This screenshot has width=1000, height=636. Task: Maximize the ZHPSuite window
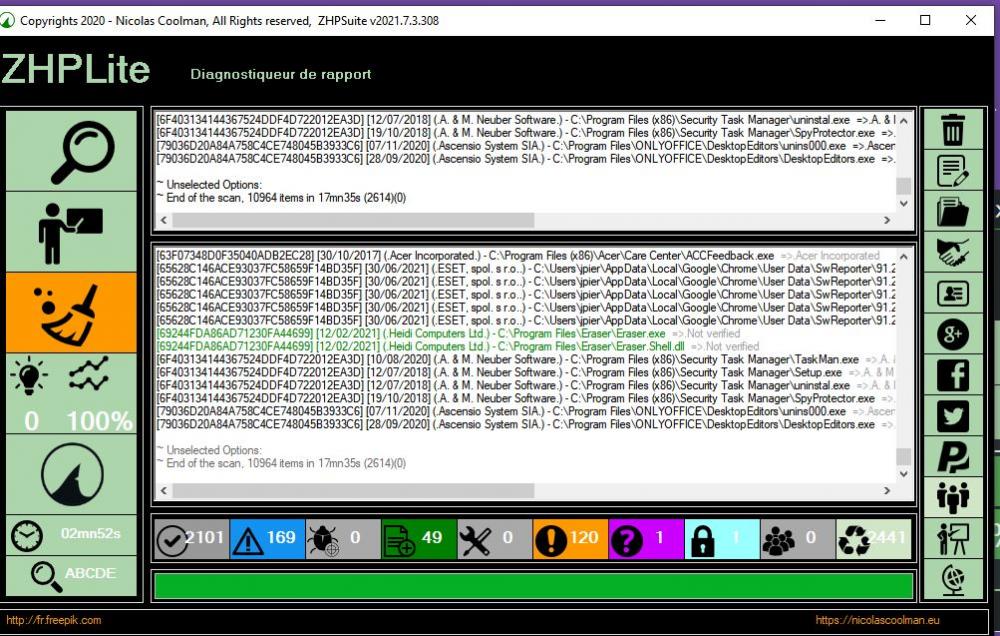(925, 20)
